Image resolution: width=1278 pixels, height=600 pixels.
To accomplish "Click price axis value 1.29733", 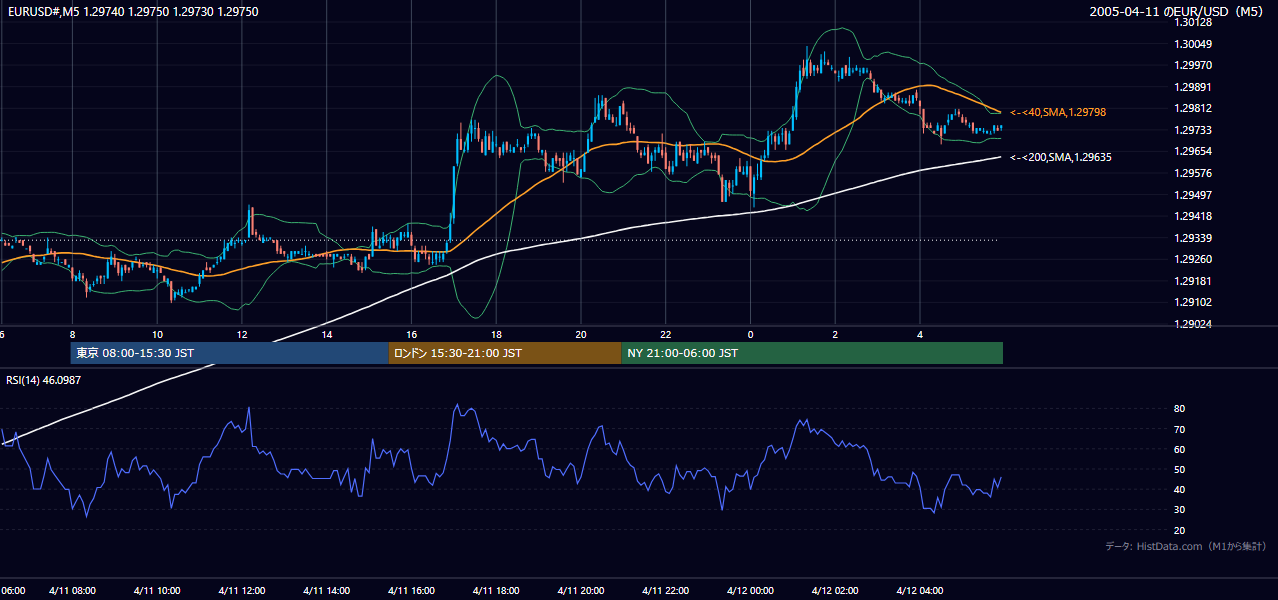I will pyautogui.click(x=1193, y=130).
